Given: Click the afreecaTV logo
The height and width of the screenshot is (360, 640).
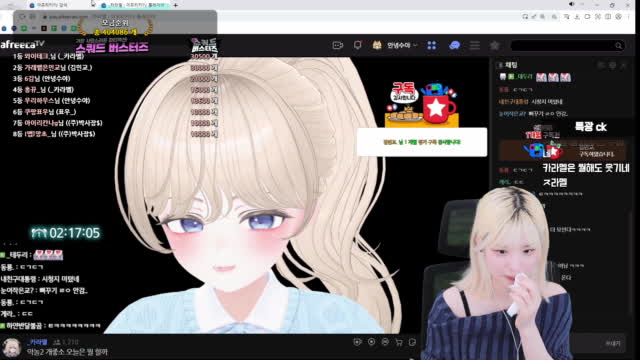Looking at the screenshot, I should click(22, 44).
